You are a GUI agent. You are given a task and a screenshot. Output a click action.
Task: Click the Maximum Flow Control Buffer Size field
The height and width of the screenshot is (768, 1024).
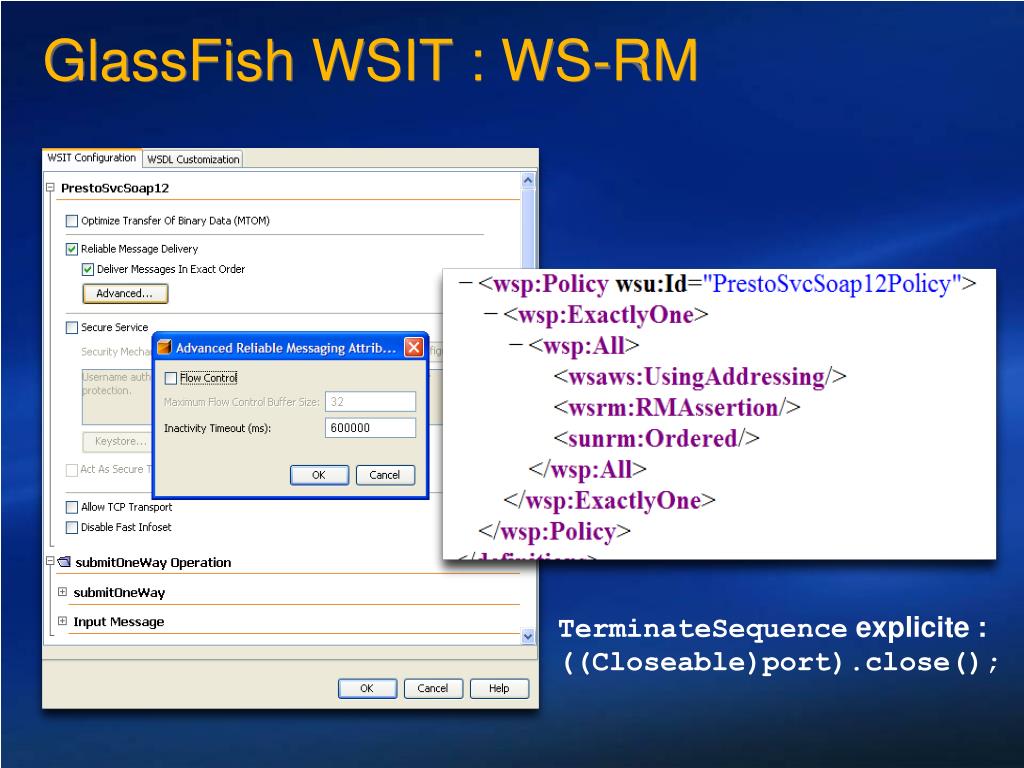[x=370, y=402]
